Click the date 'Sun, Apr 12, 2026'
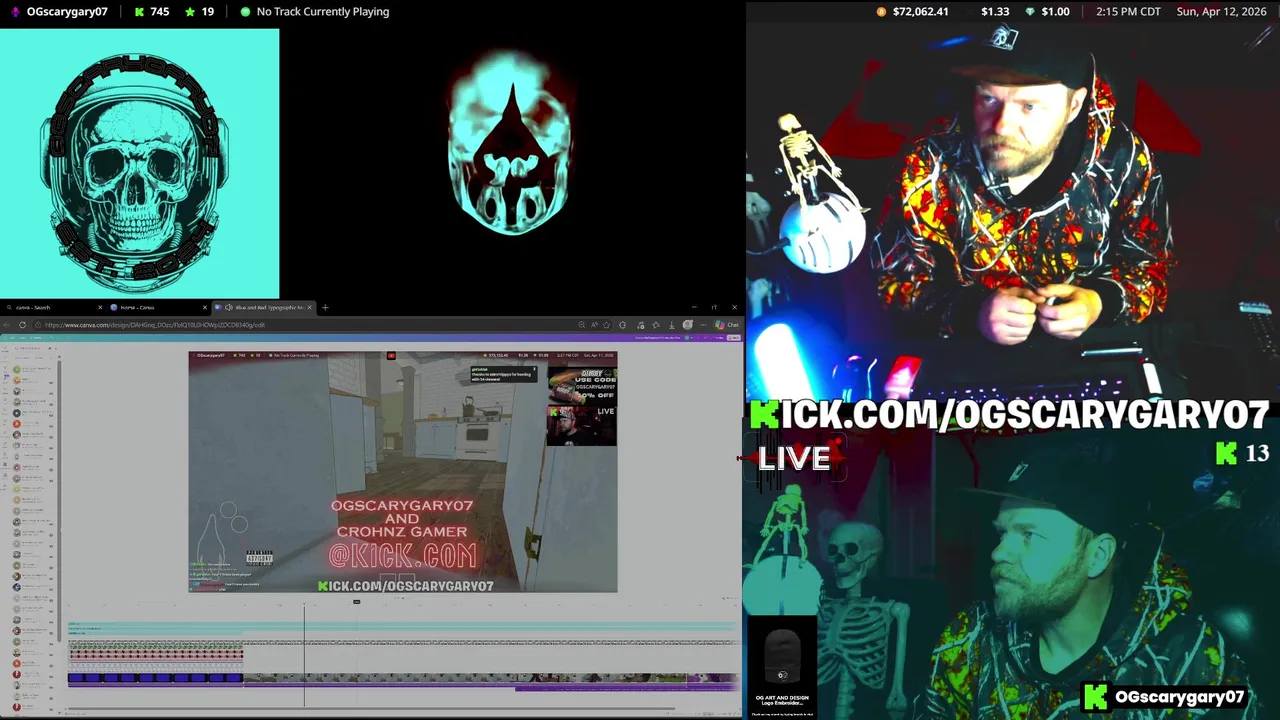Viewport: 1280px width, 720px height. coord(1221,12)
